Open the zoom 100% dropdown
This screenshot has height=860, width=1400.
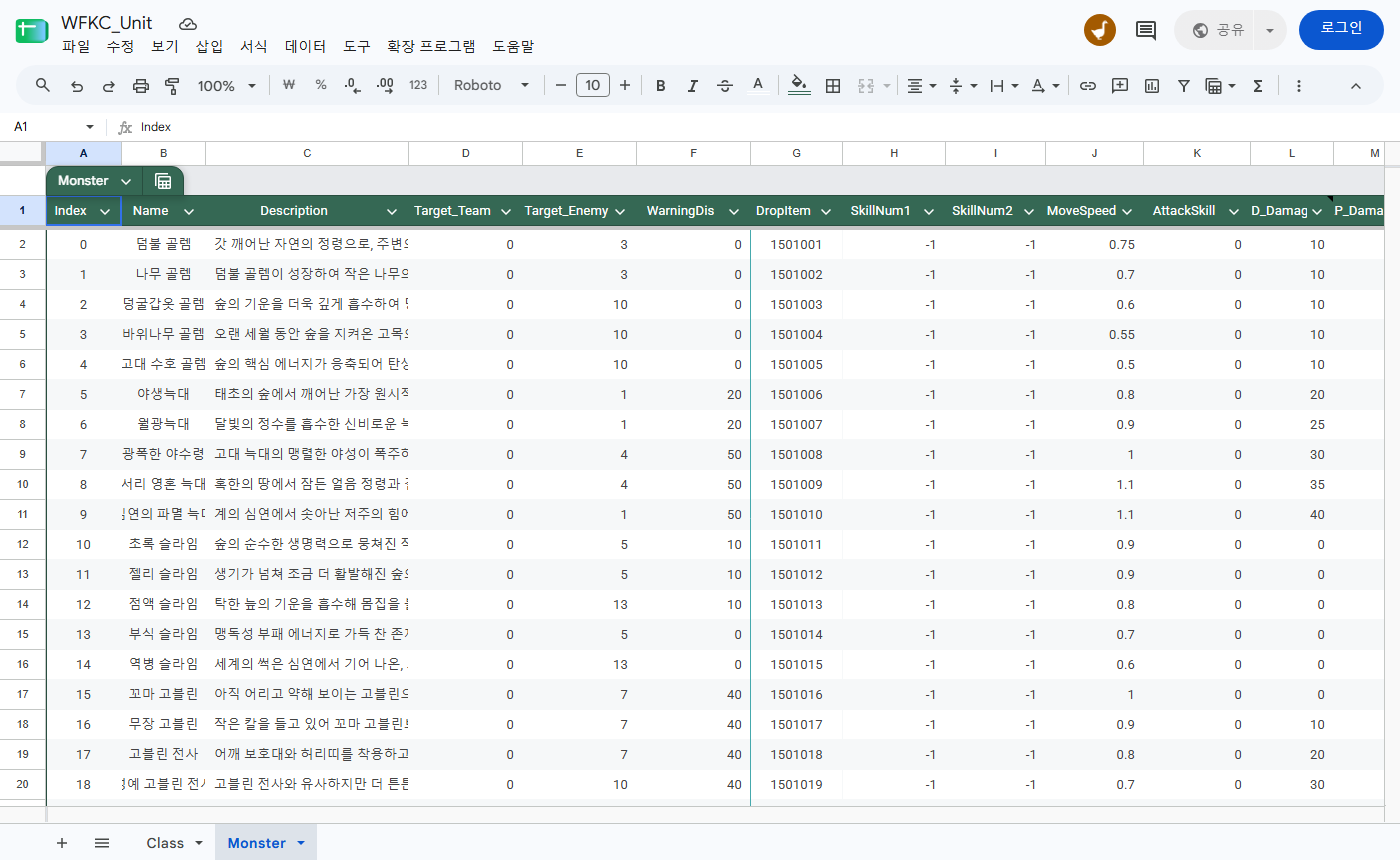click(227, 86)
